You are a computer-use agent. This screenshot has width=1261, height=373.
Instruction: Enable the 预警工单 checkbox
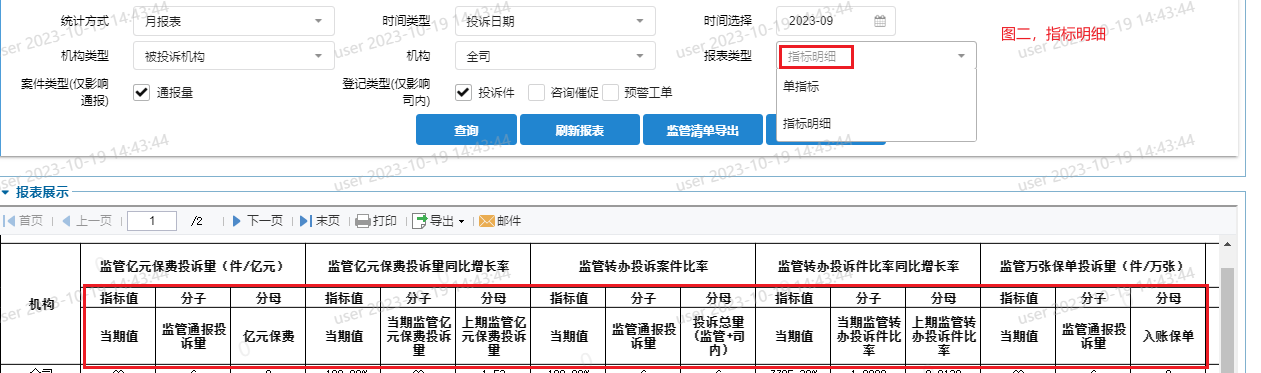(x=610, y=93)
